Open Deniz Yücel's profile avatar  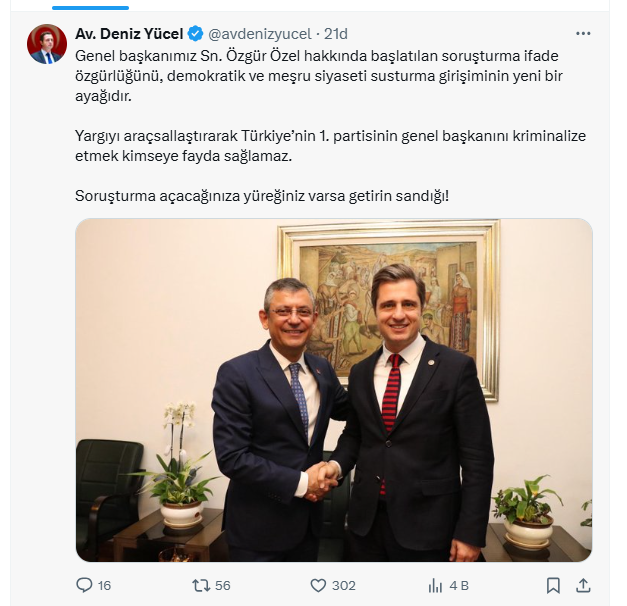[47, 44]
